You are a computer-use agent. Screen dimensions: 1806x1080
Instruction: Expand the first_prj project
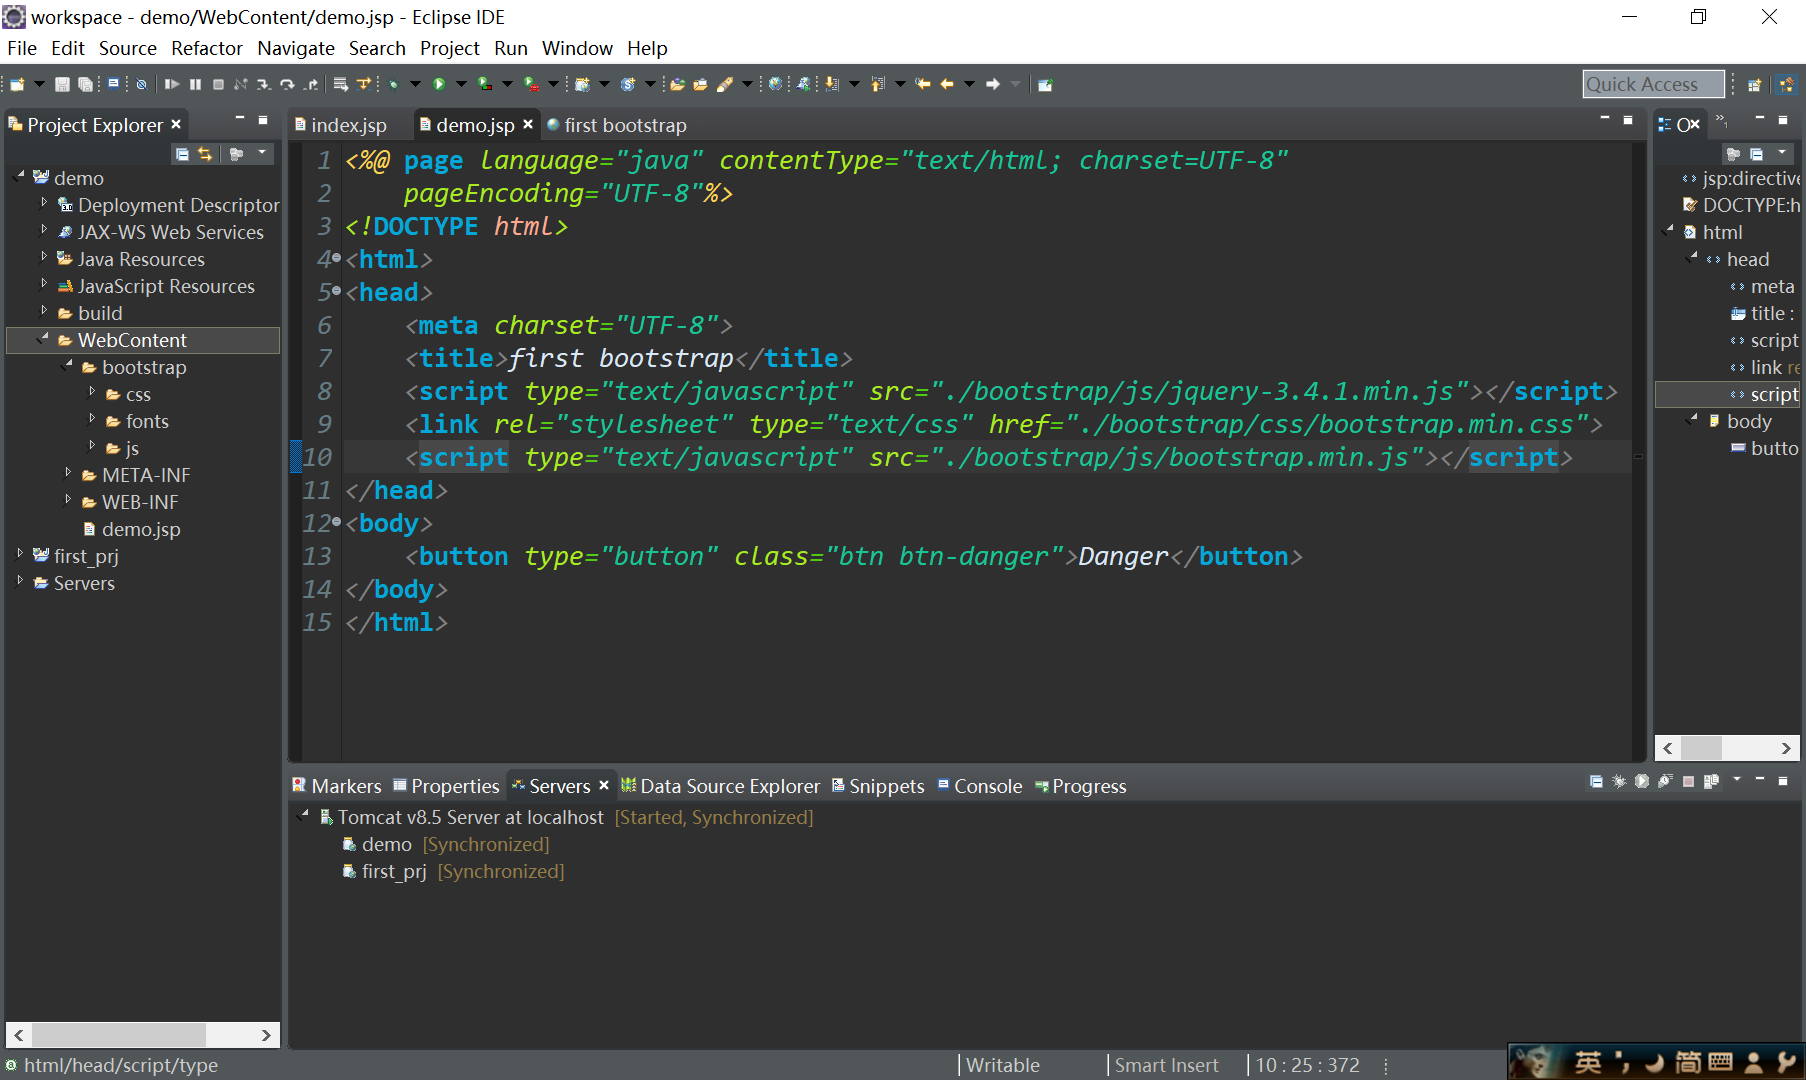click(x=21, y=556)
